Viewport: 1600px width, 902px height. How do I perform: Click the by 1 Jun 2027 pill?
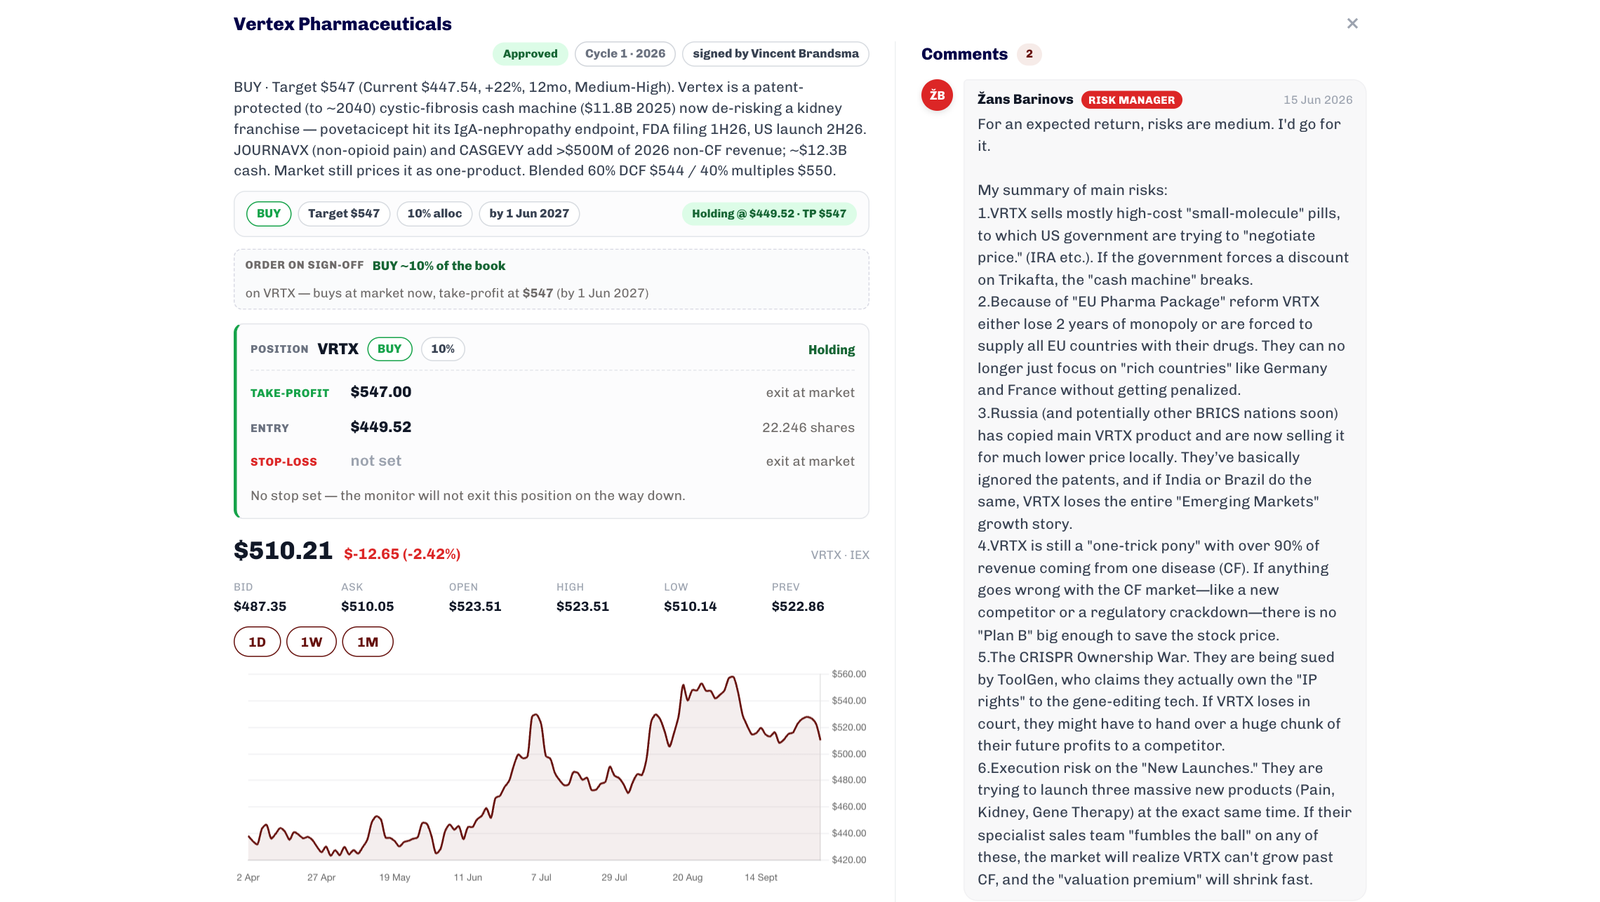tap(529, 214)
